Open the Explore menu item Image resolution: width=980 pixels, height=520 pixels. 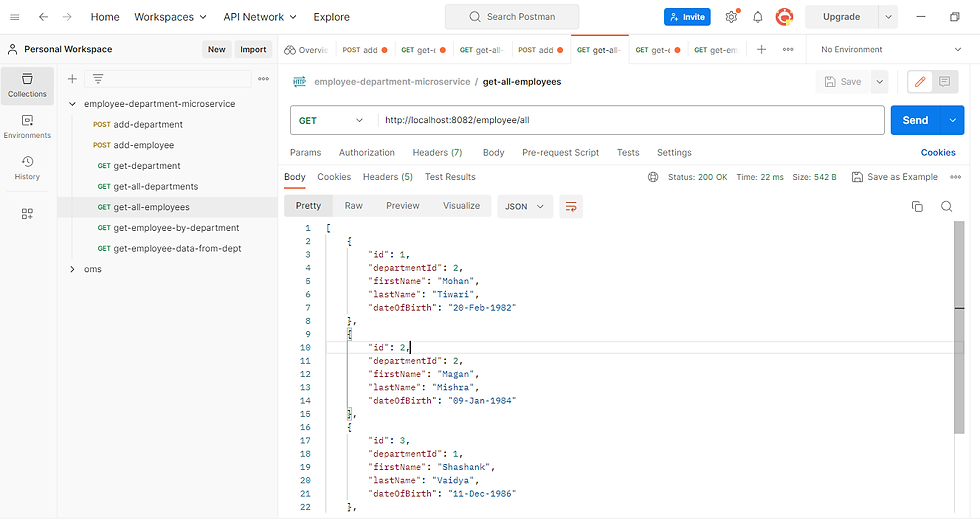click(331, 17)
